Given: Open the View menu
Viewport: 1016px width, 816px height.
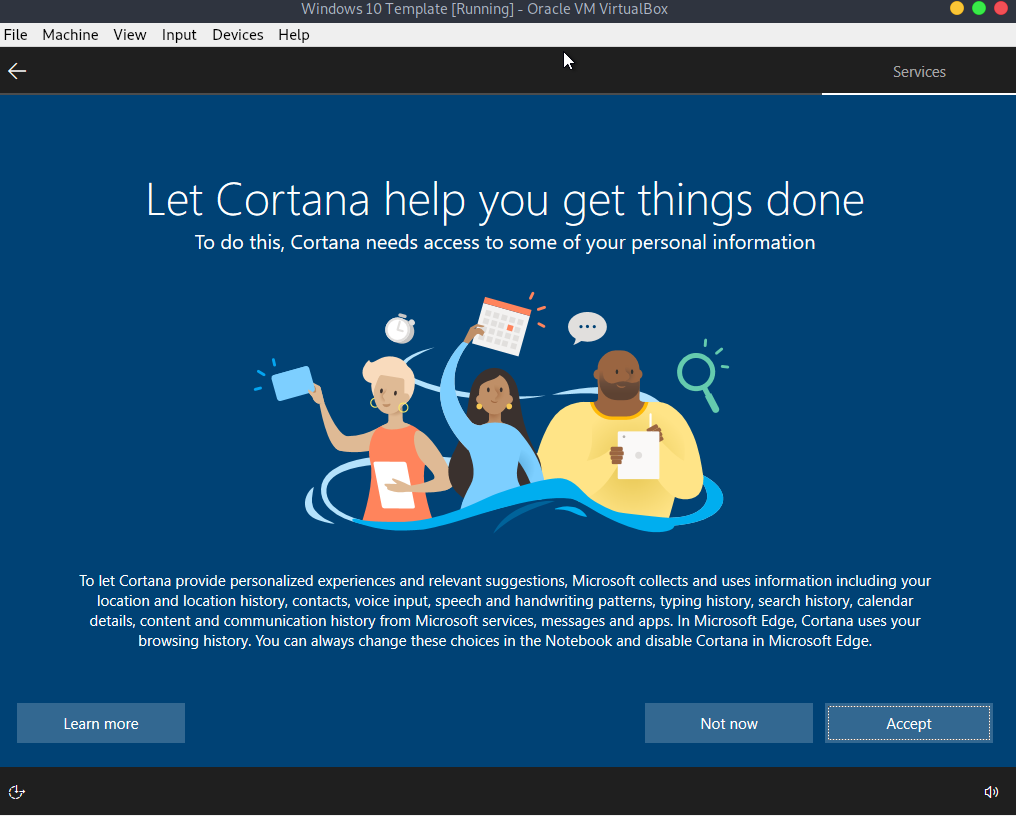Looking at the screenshot, I should 130,35.
